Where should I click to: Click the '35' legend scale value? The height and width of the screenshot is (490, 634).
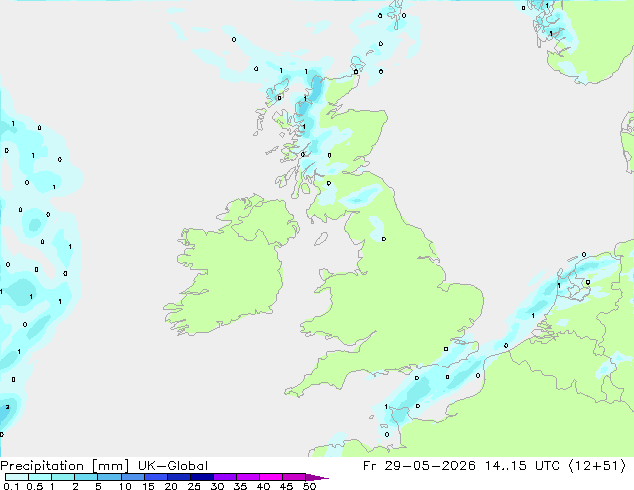coord(240,486)
